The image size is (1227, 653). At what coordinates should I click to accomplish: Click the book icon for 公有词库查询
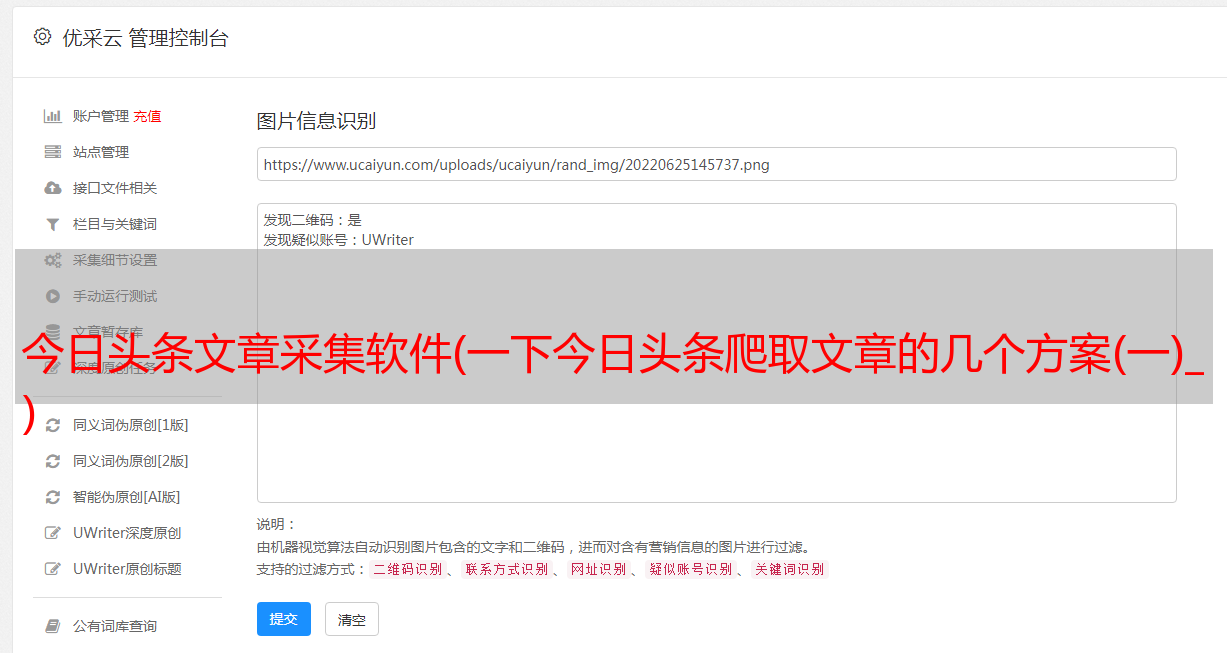[x=53, y=626]
